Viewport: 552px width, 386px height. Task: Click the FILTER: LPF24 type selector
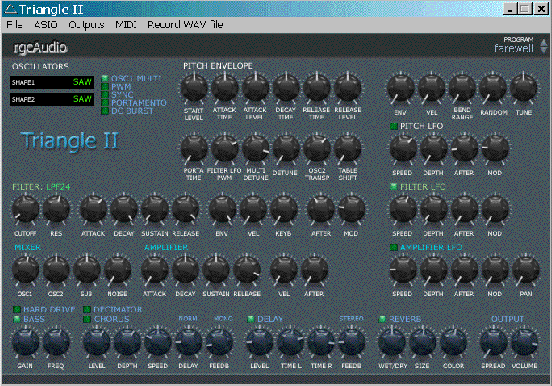(41, 187)
